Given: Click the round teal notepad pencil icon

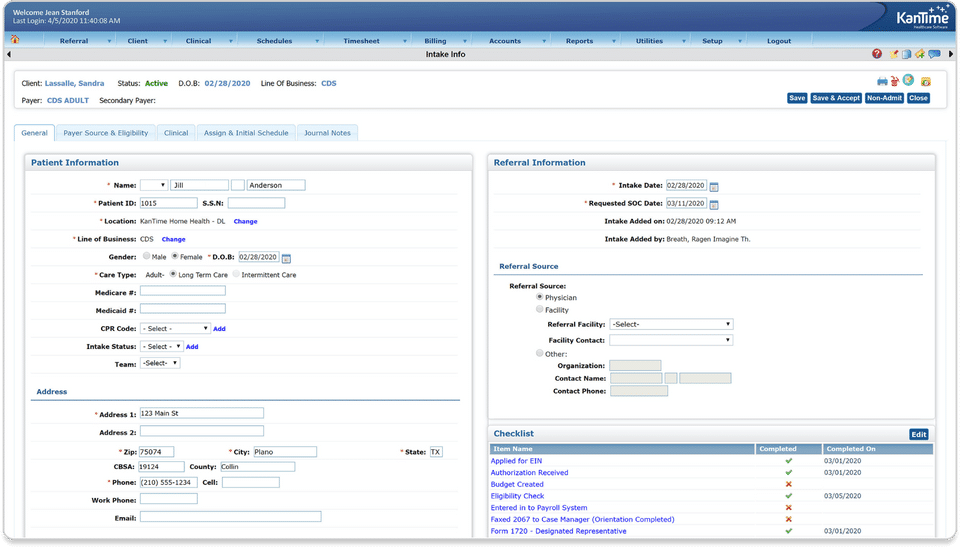Looking at the screenshot, I should (x=909, y=80).
